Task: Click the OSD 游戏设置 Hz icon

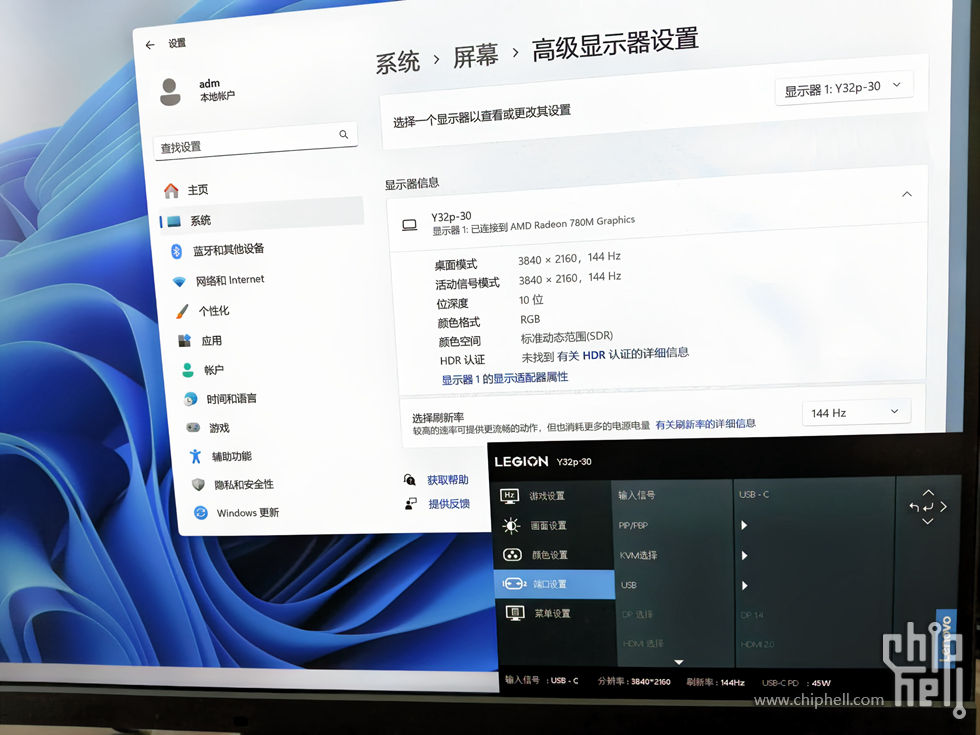Action: (510, 496)
